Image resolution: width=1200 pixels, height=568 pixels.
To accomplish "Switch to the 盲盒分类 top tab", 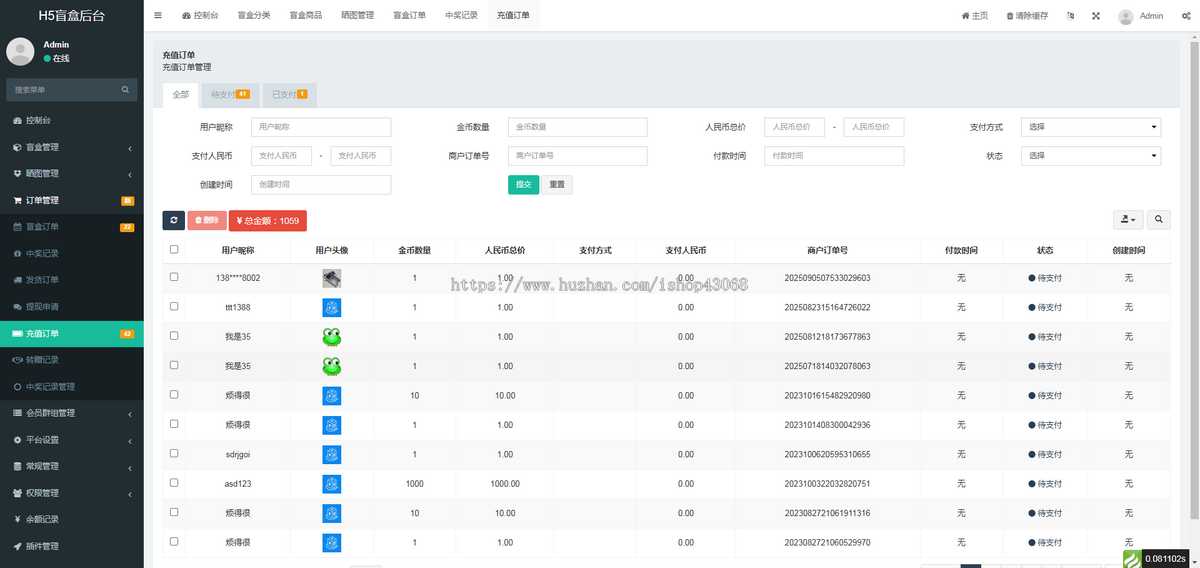I will click(254, 16).
